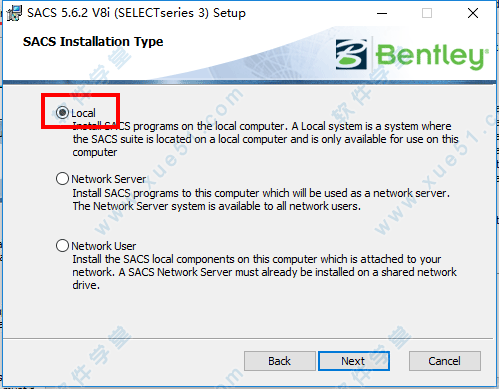499x389 pixels.
Task: Close the SACS Setup dialog
Action: [473, 13]
